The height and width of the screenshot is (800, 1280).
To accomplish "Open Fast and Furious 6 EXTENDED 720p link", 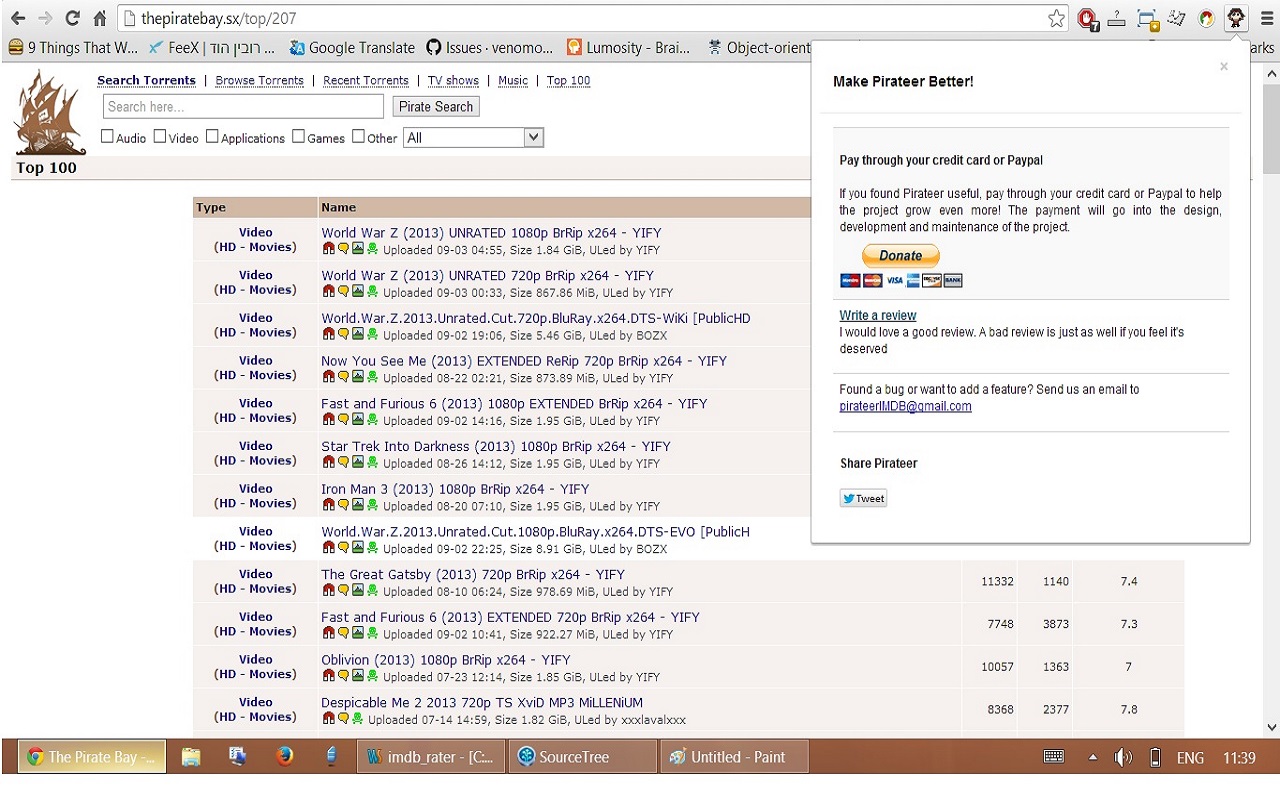I will (x=510, y=617).
